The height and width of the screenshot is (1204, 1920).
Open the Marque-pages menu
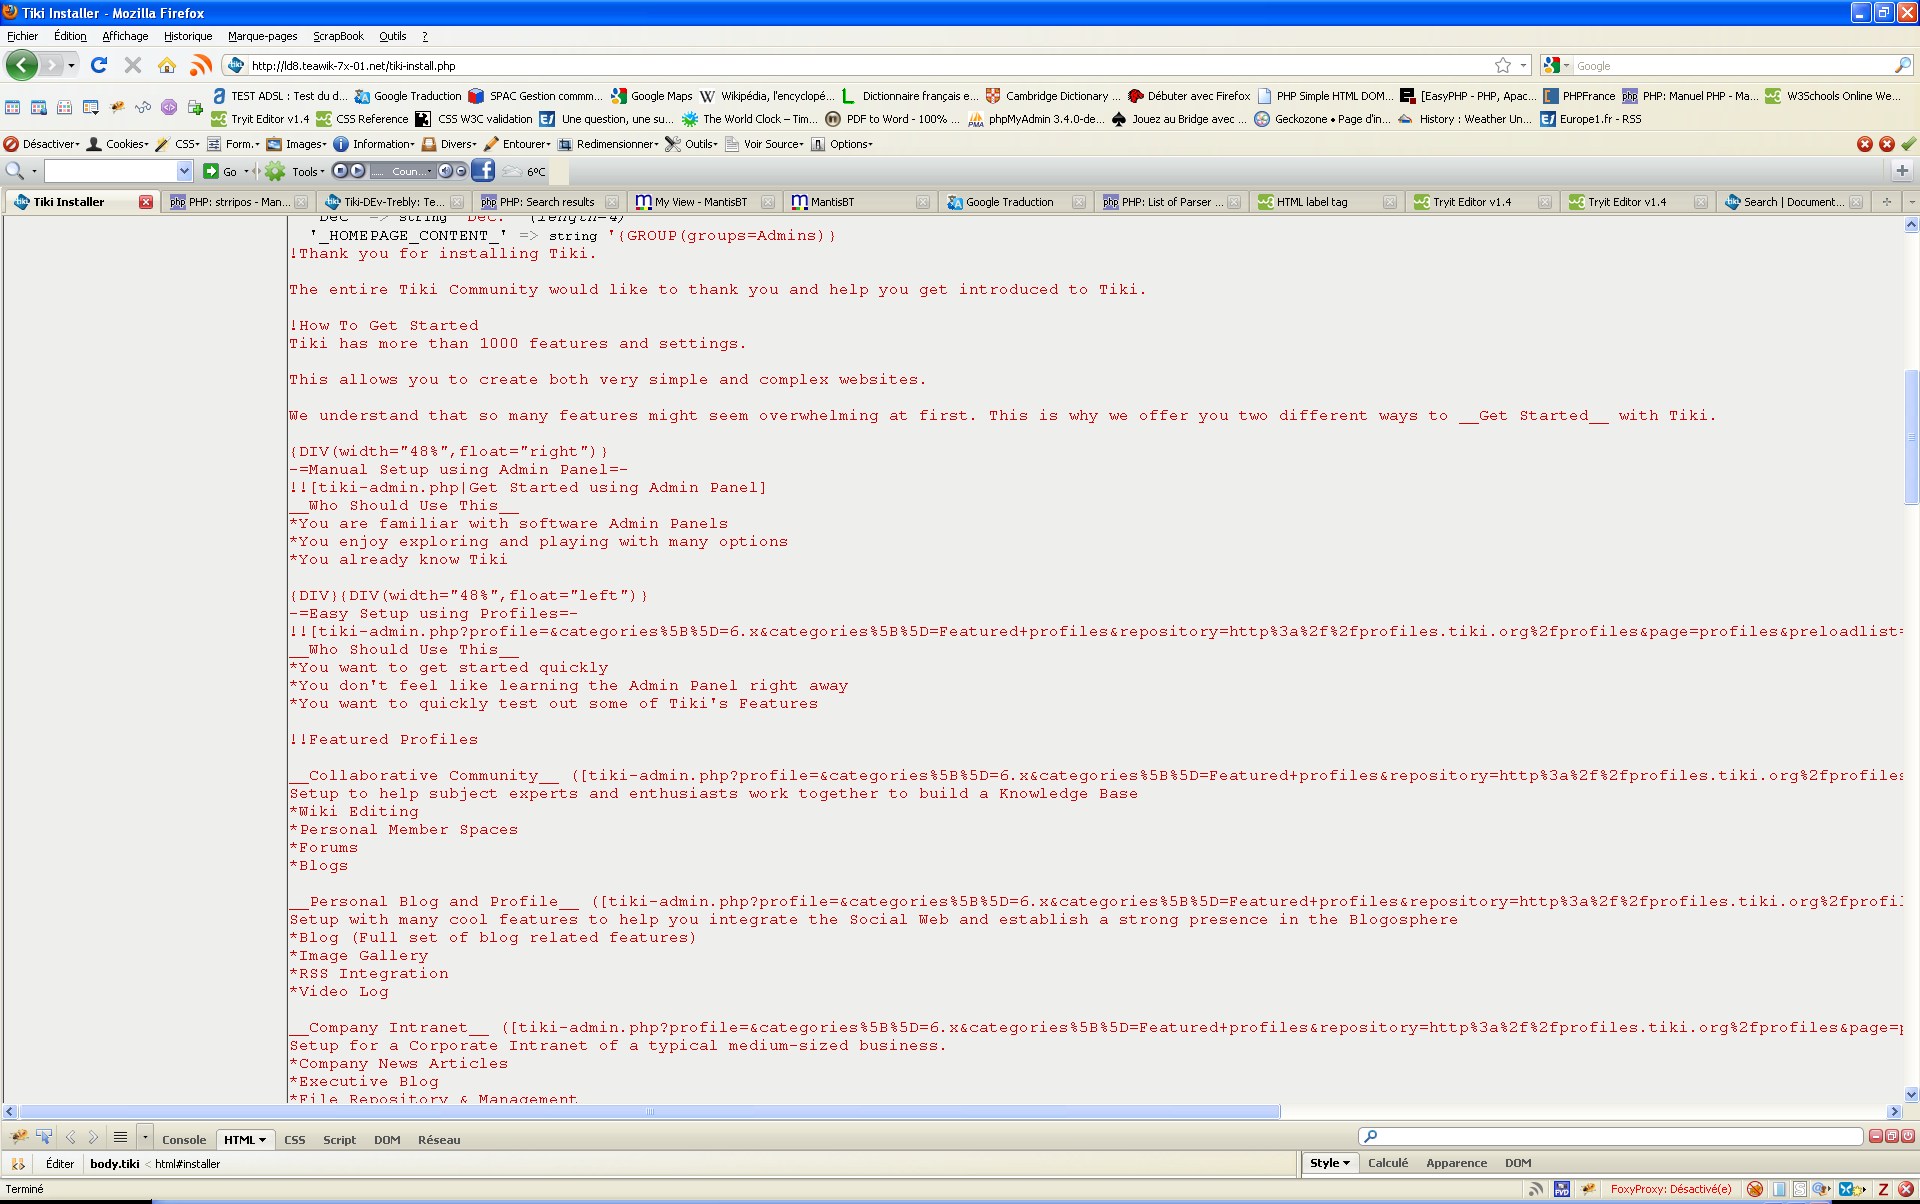pyautogui.click(x=262, y=36)
